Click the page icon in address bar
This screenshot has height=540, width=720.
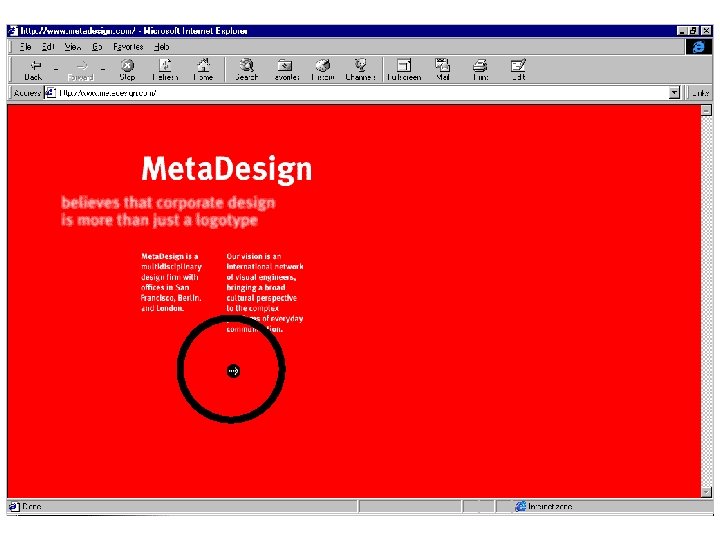51,93
